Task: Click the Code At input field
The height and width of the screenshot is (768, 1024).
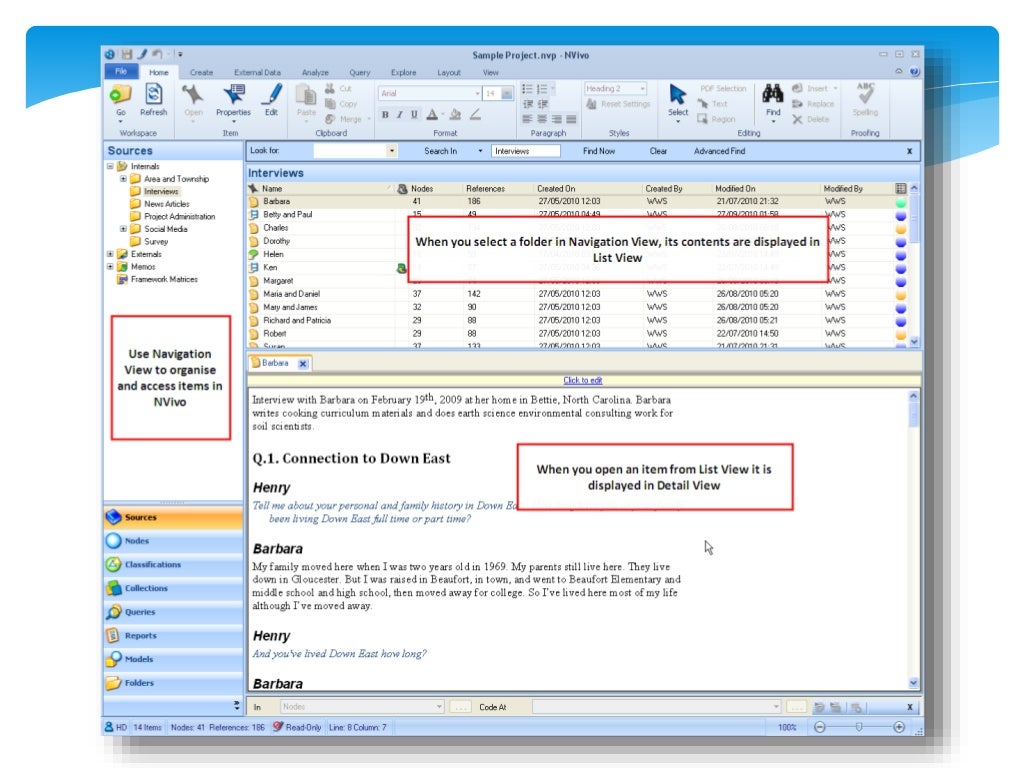Action: [656, 707]
